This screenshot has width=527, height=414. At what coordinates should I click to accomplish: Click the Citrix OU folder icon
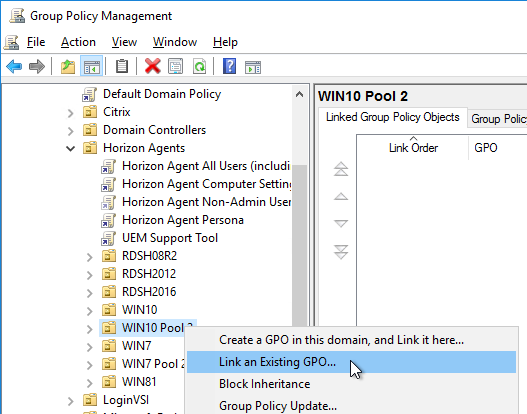90,112
